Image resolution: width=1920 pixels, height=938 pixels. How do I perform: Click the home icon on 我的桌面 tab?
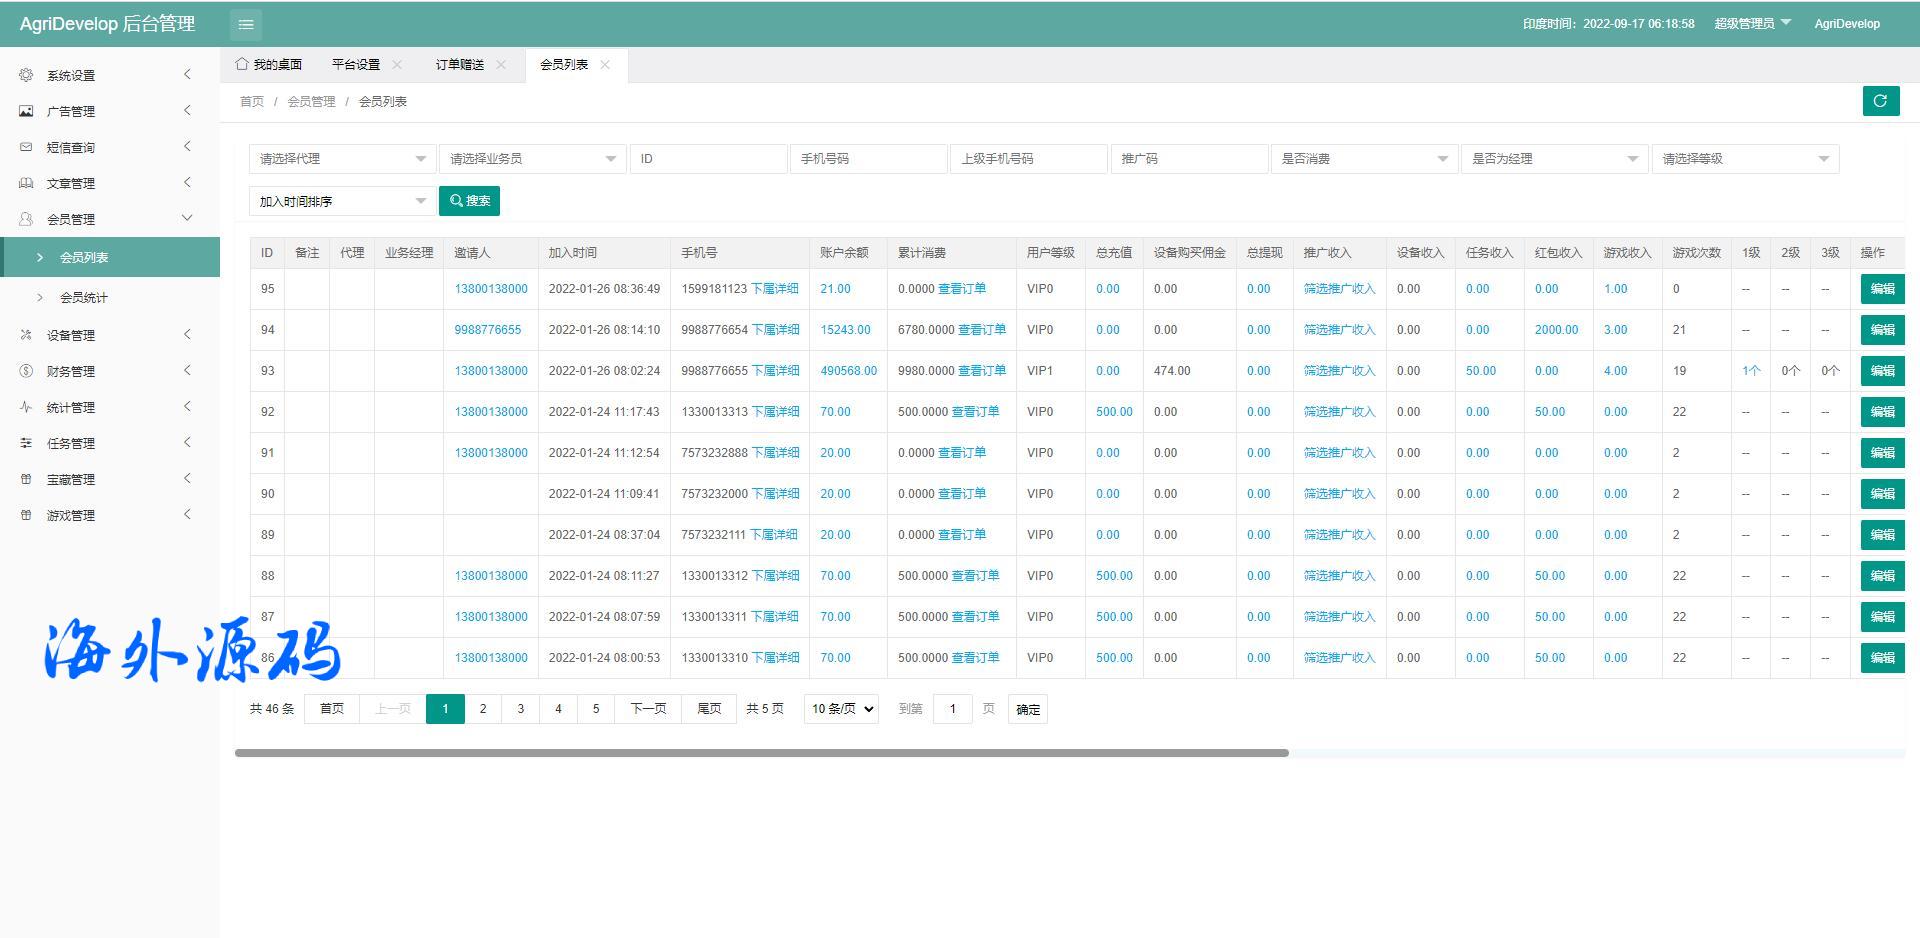pyautogui.click(x=242, y=64)
